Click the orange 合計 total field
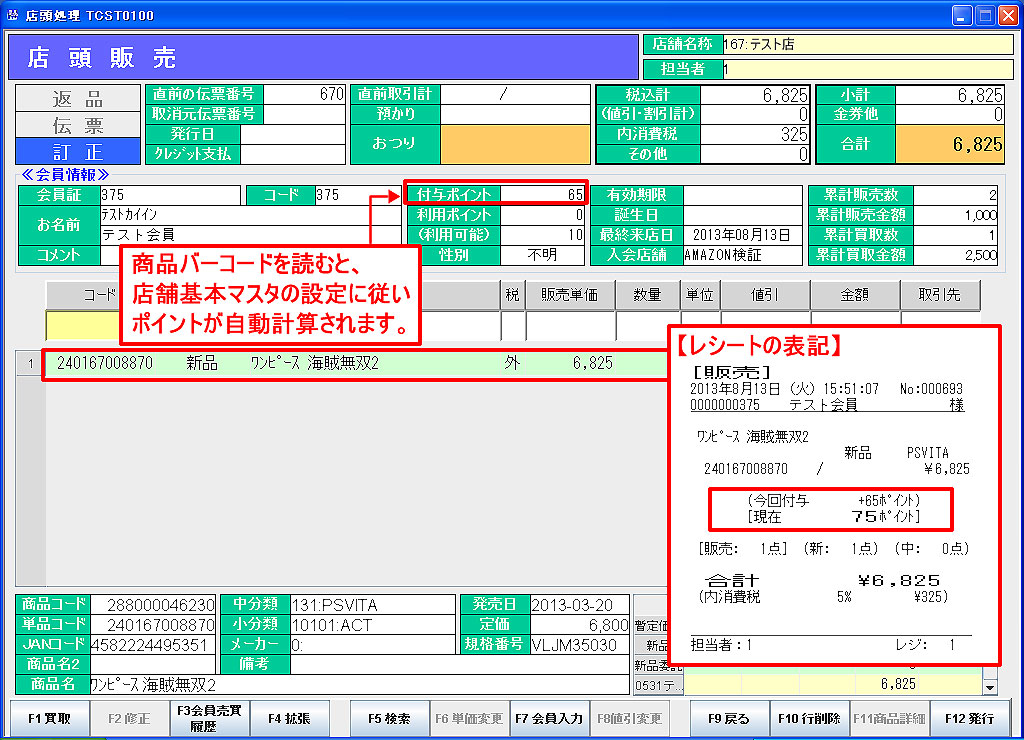This screenshot has width=1024, height=740. pos(950,145)
